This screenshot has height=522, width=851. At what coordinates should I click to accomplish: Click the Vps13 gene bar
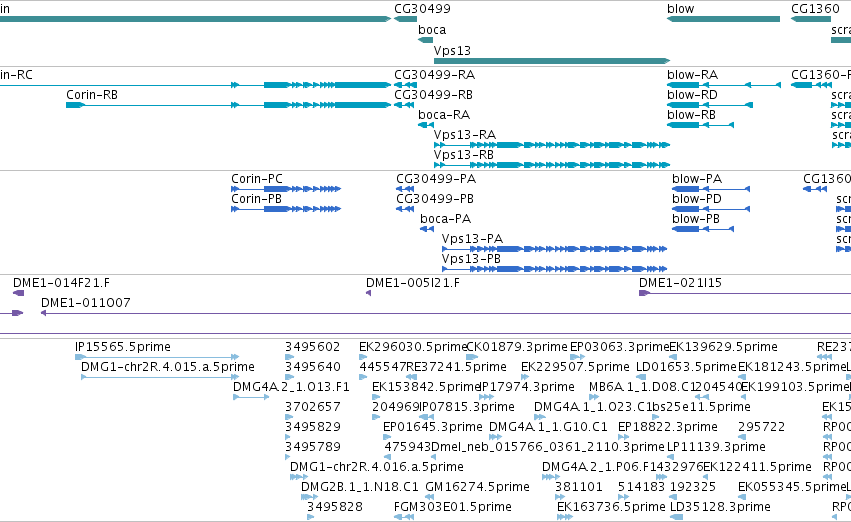552,61
